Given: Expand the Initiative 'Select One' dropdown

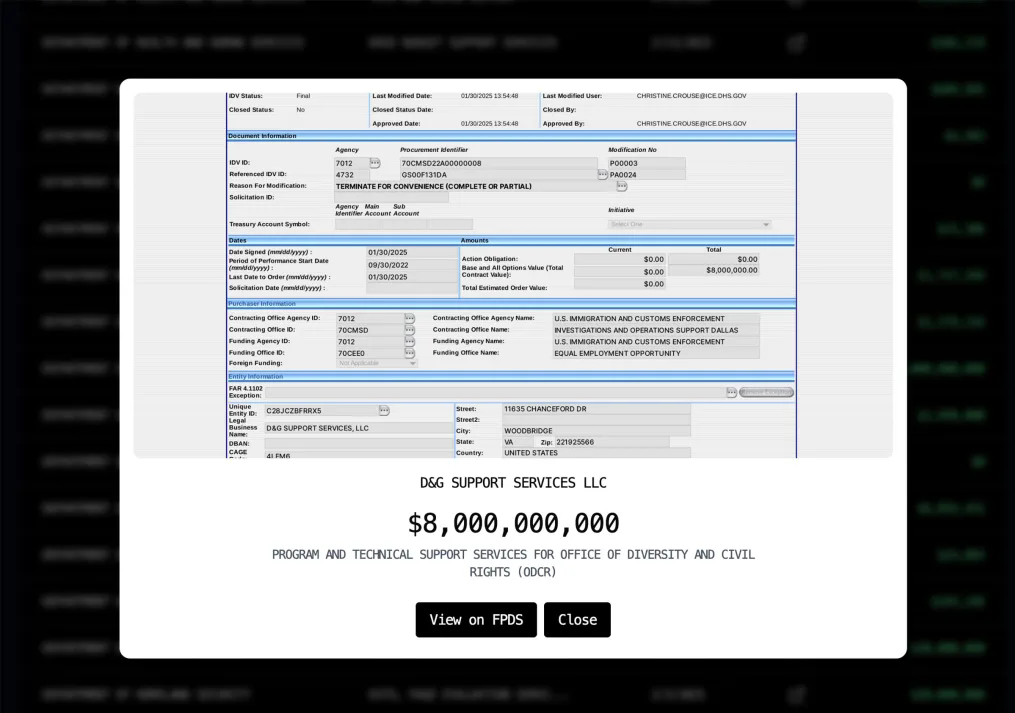Looking at the screenshot, I should (x=690, y=225).
